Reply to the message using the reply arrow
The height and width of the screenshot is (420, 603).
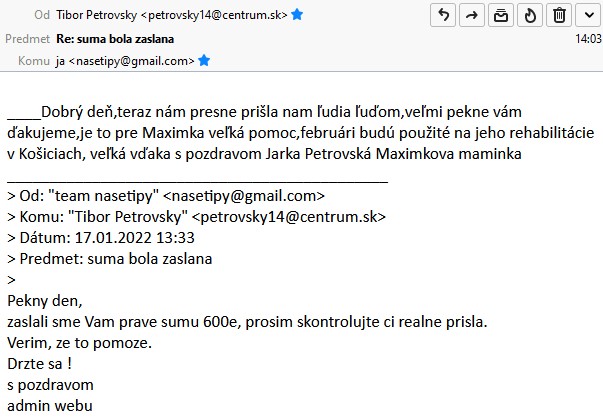(x=443, y=15)
